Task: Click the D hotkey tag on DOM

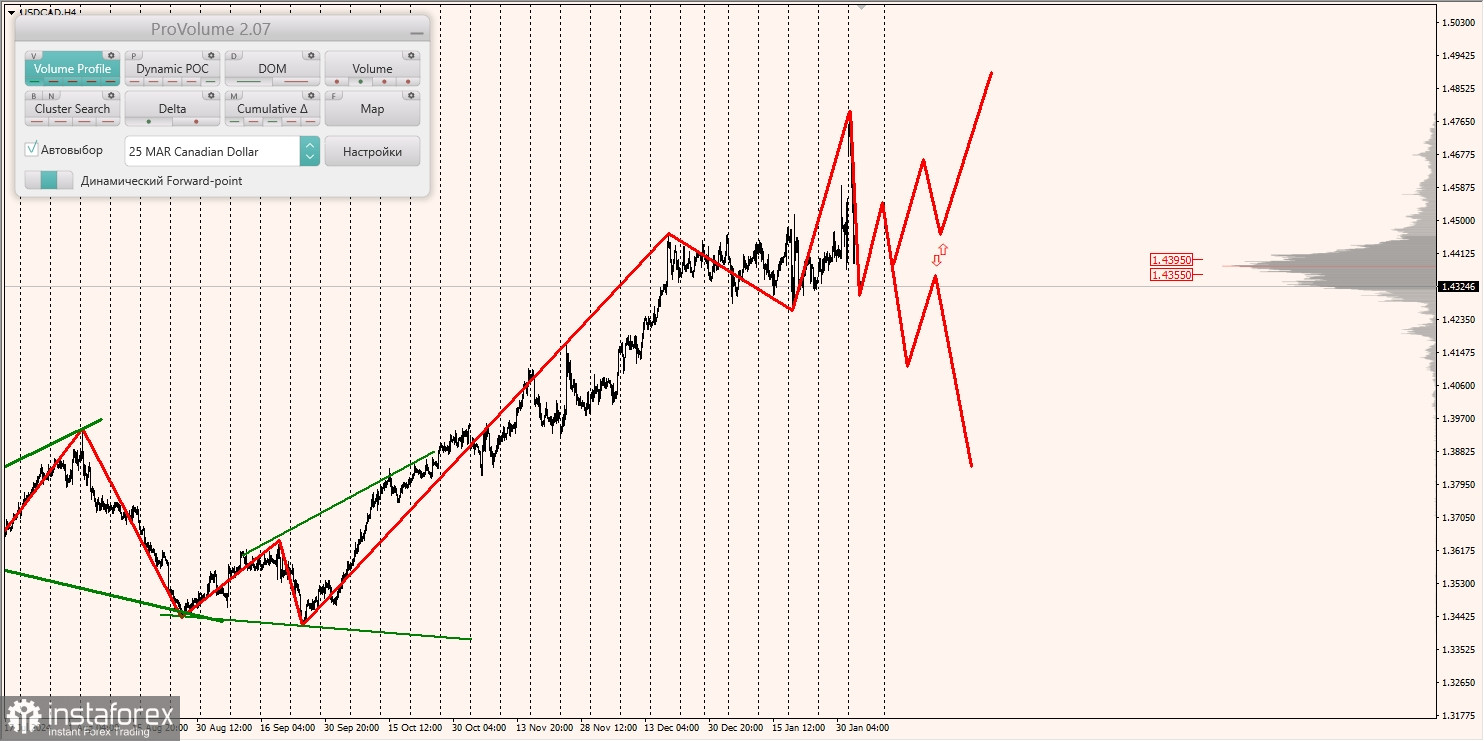Action: click(234, 56)
